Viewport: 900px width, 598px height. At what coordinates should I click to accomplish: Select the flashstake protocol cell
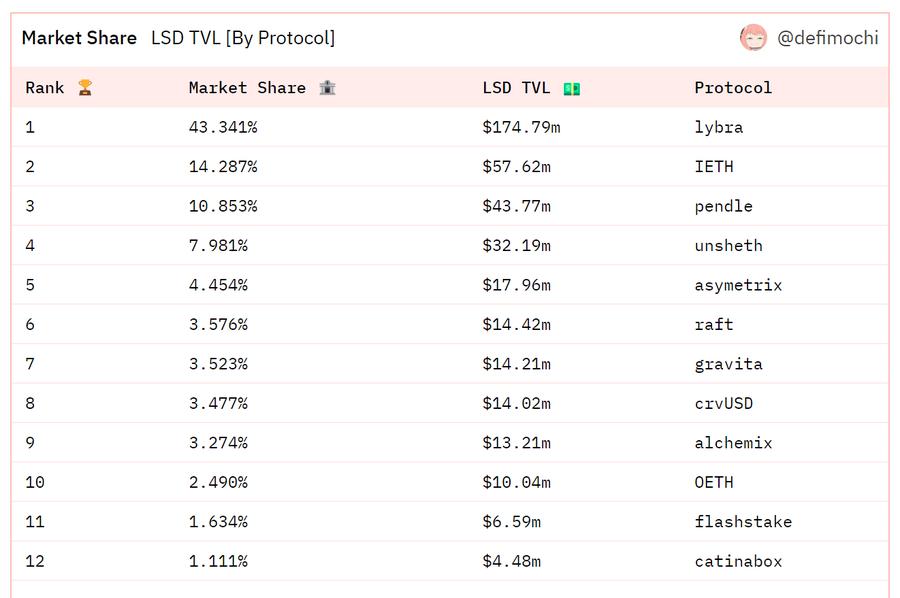(743, 522)
